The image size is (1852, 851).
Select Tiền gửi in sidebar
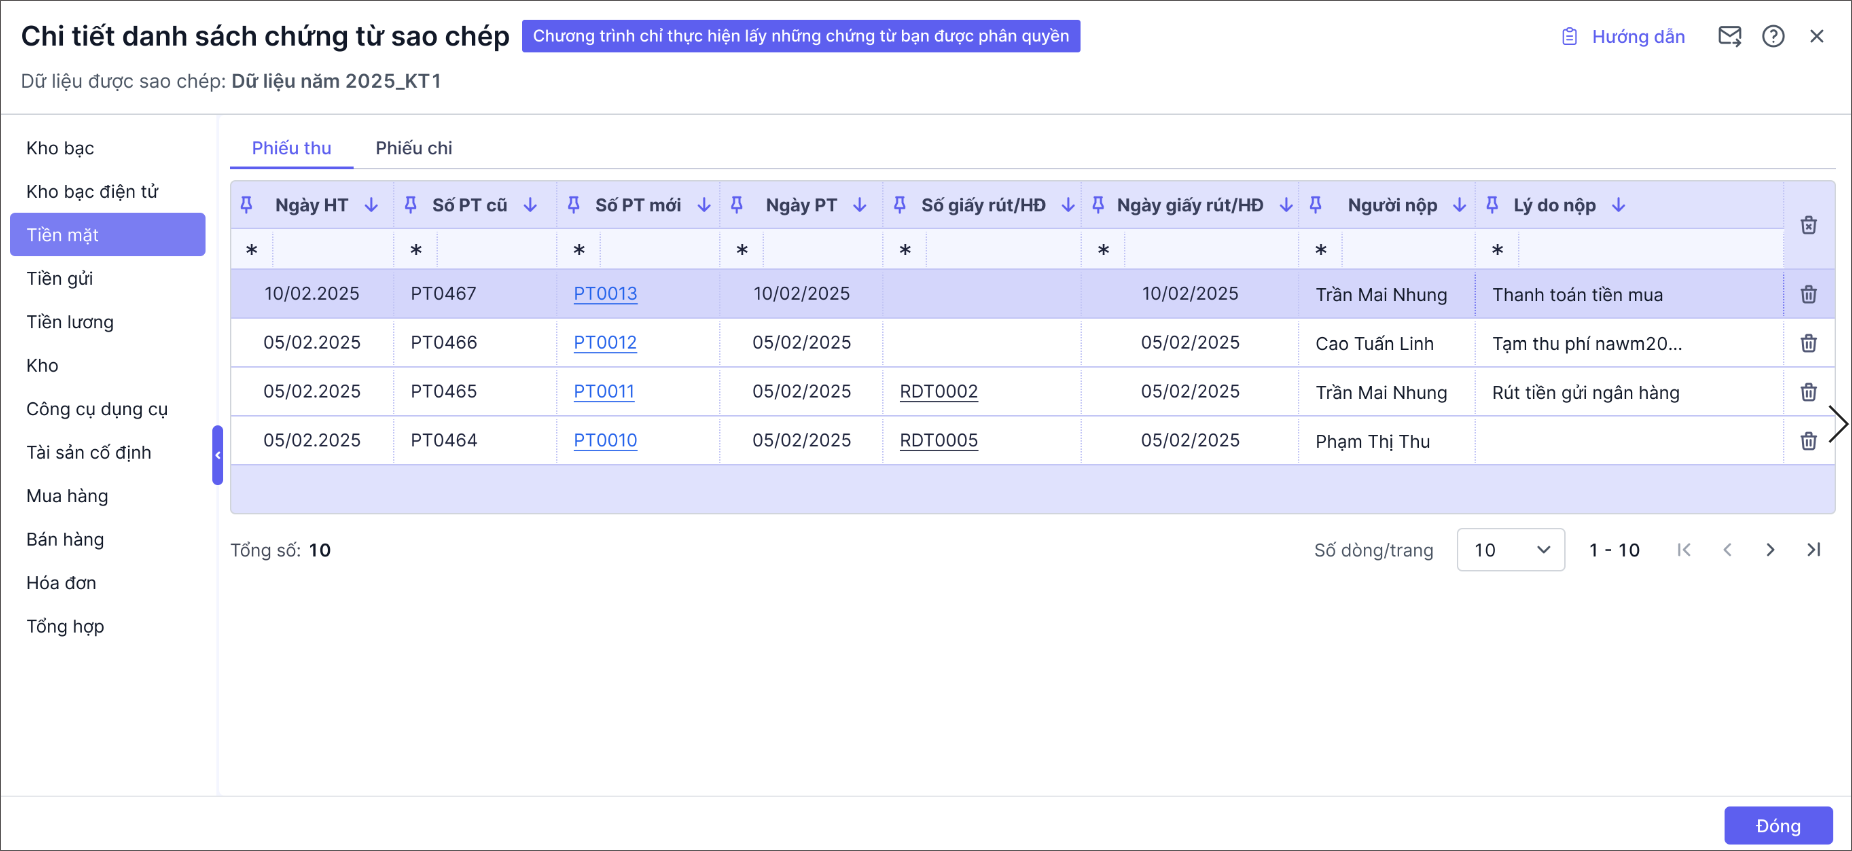click(x=60, y=279)
